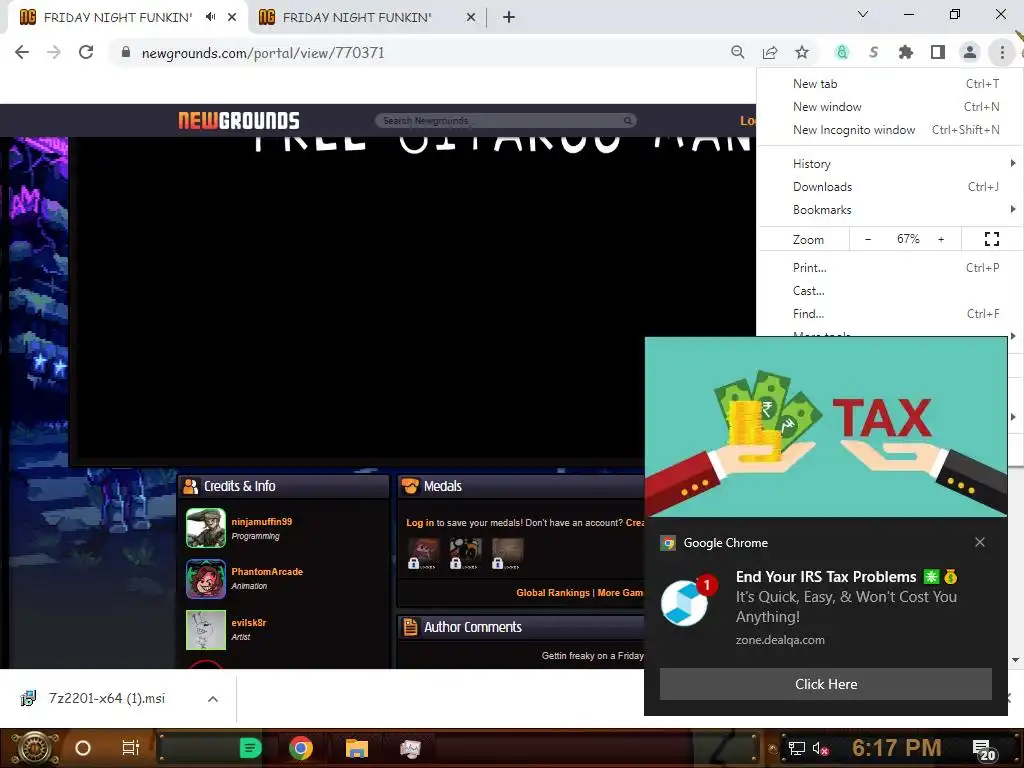
Task: Select the third locked medal
Action: click(x=507, y=554)
